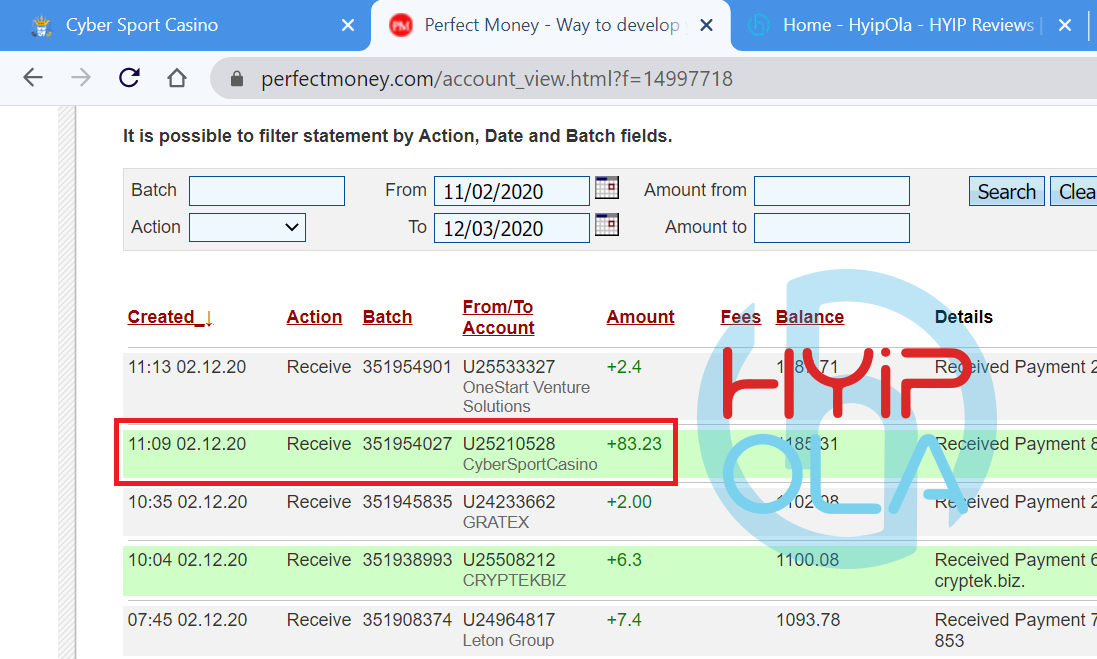This screenshot has width=1097, height=659.
Task: Click batch number 351938993
Action: (406, 560)
